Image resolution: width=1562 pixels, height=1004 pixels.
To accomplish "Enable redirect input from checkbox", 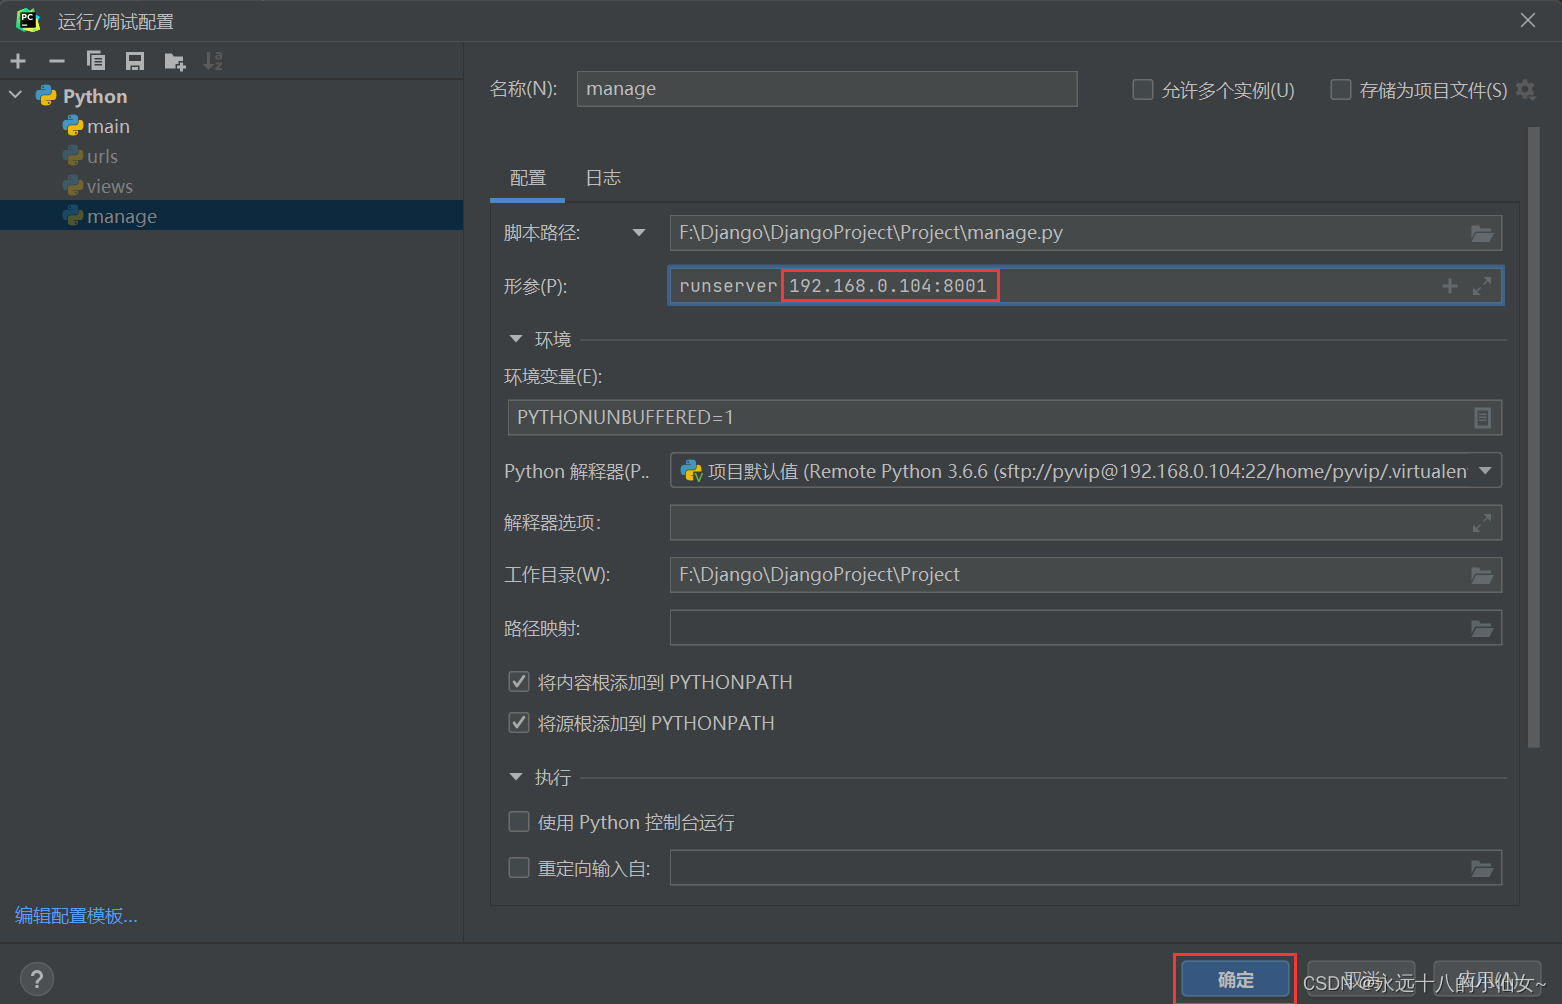I will (x=519, y=868).
